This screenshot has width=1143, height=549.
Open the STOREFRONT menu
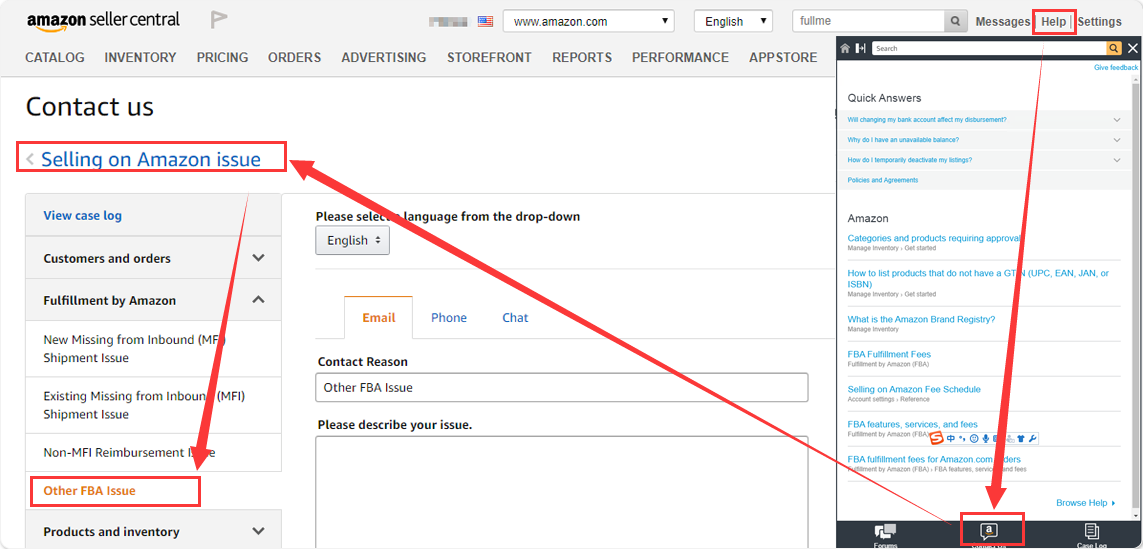click(489, 58)
